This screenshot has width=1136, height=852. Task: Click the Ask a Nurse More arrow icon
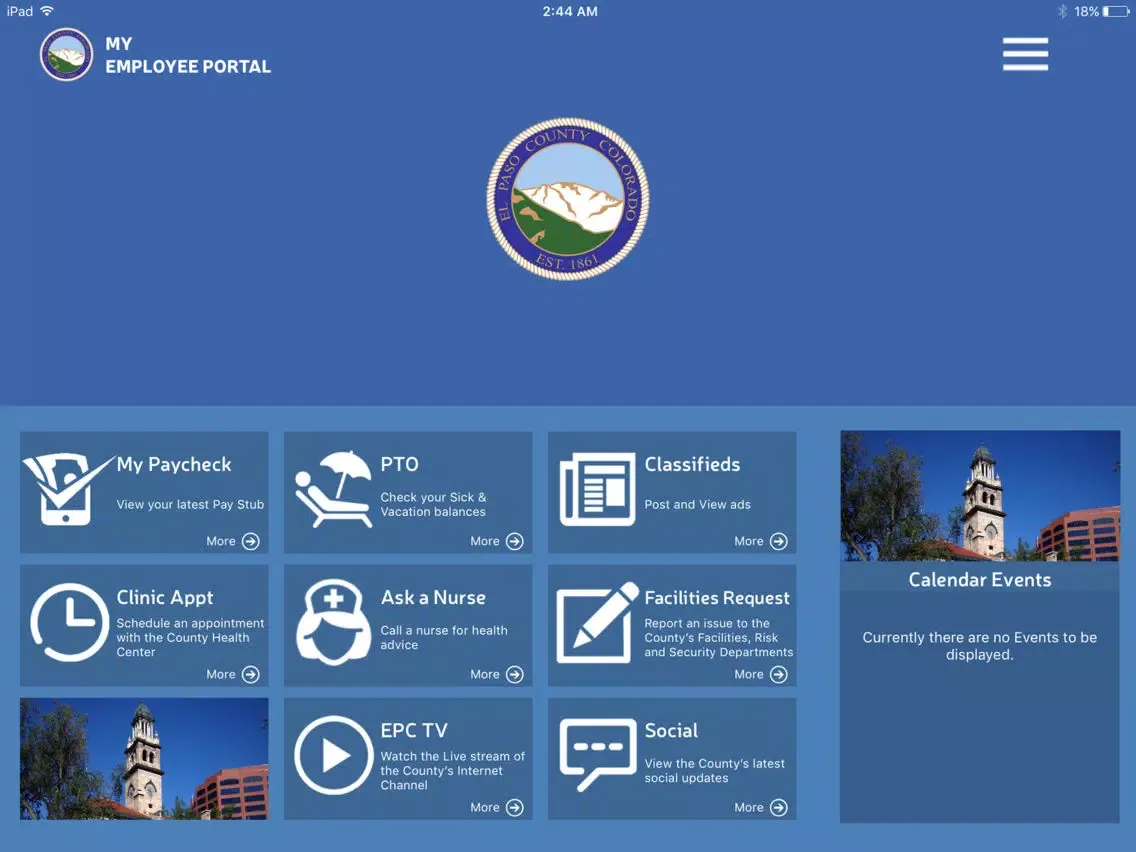tap(514, 674)
